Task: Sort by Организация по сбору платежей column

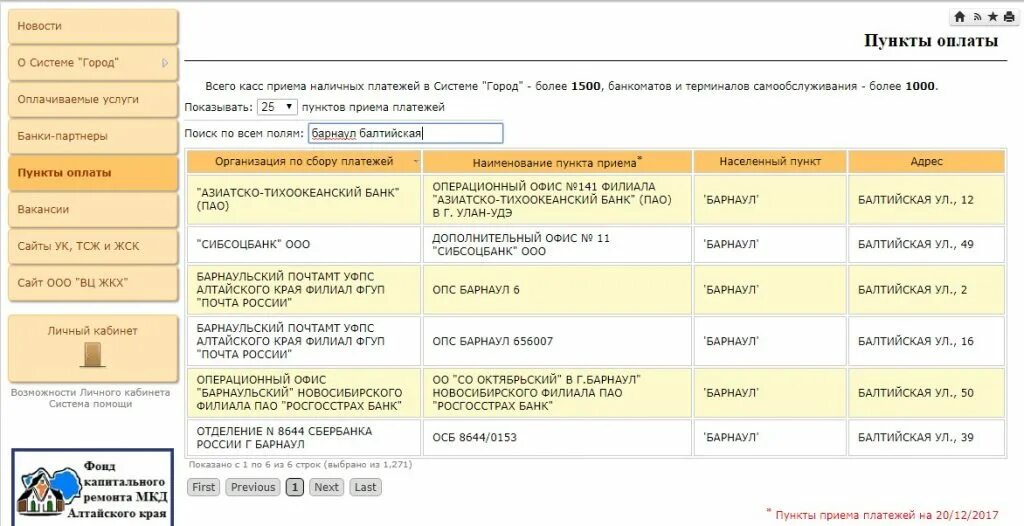Action: coord(304,161)
